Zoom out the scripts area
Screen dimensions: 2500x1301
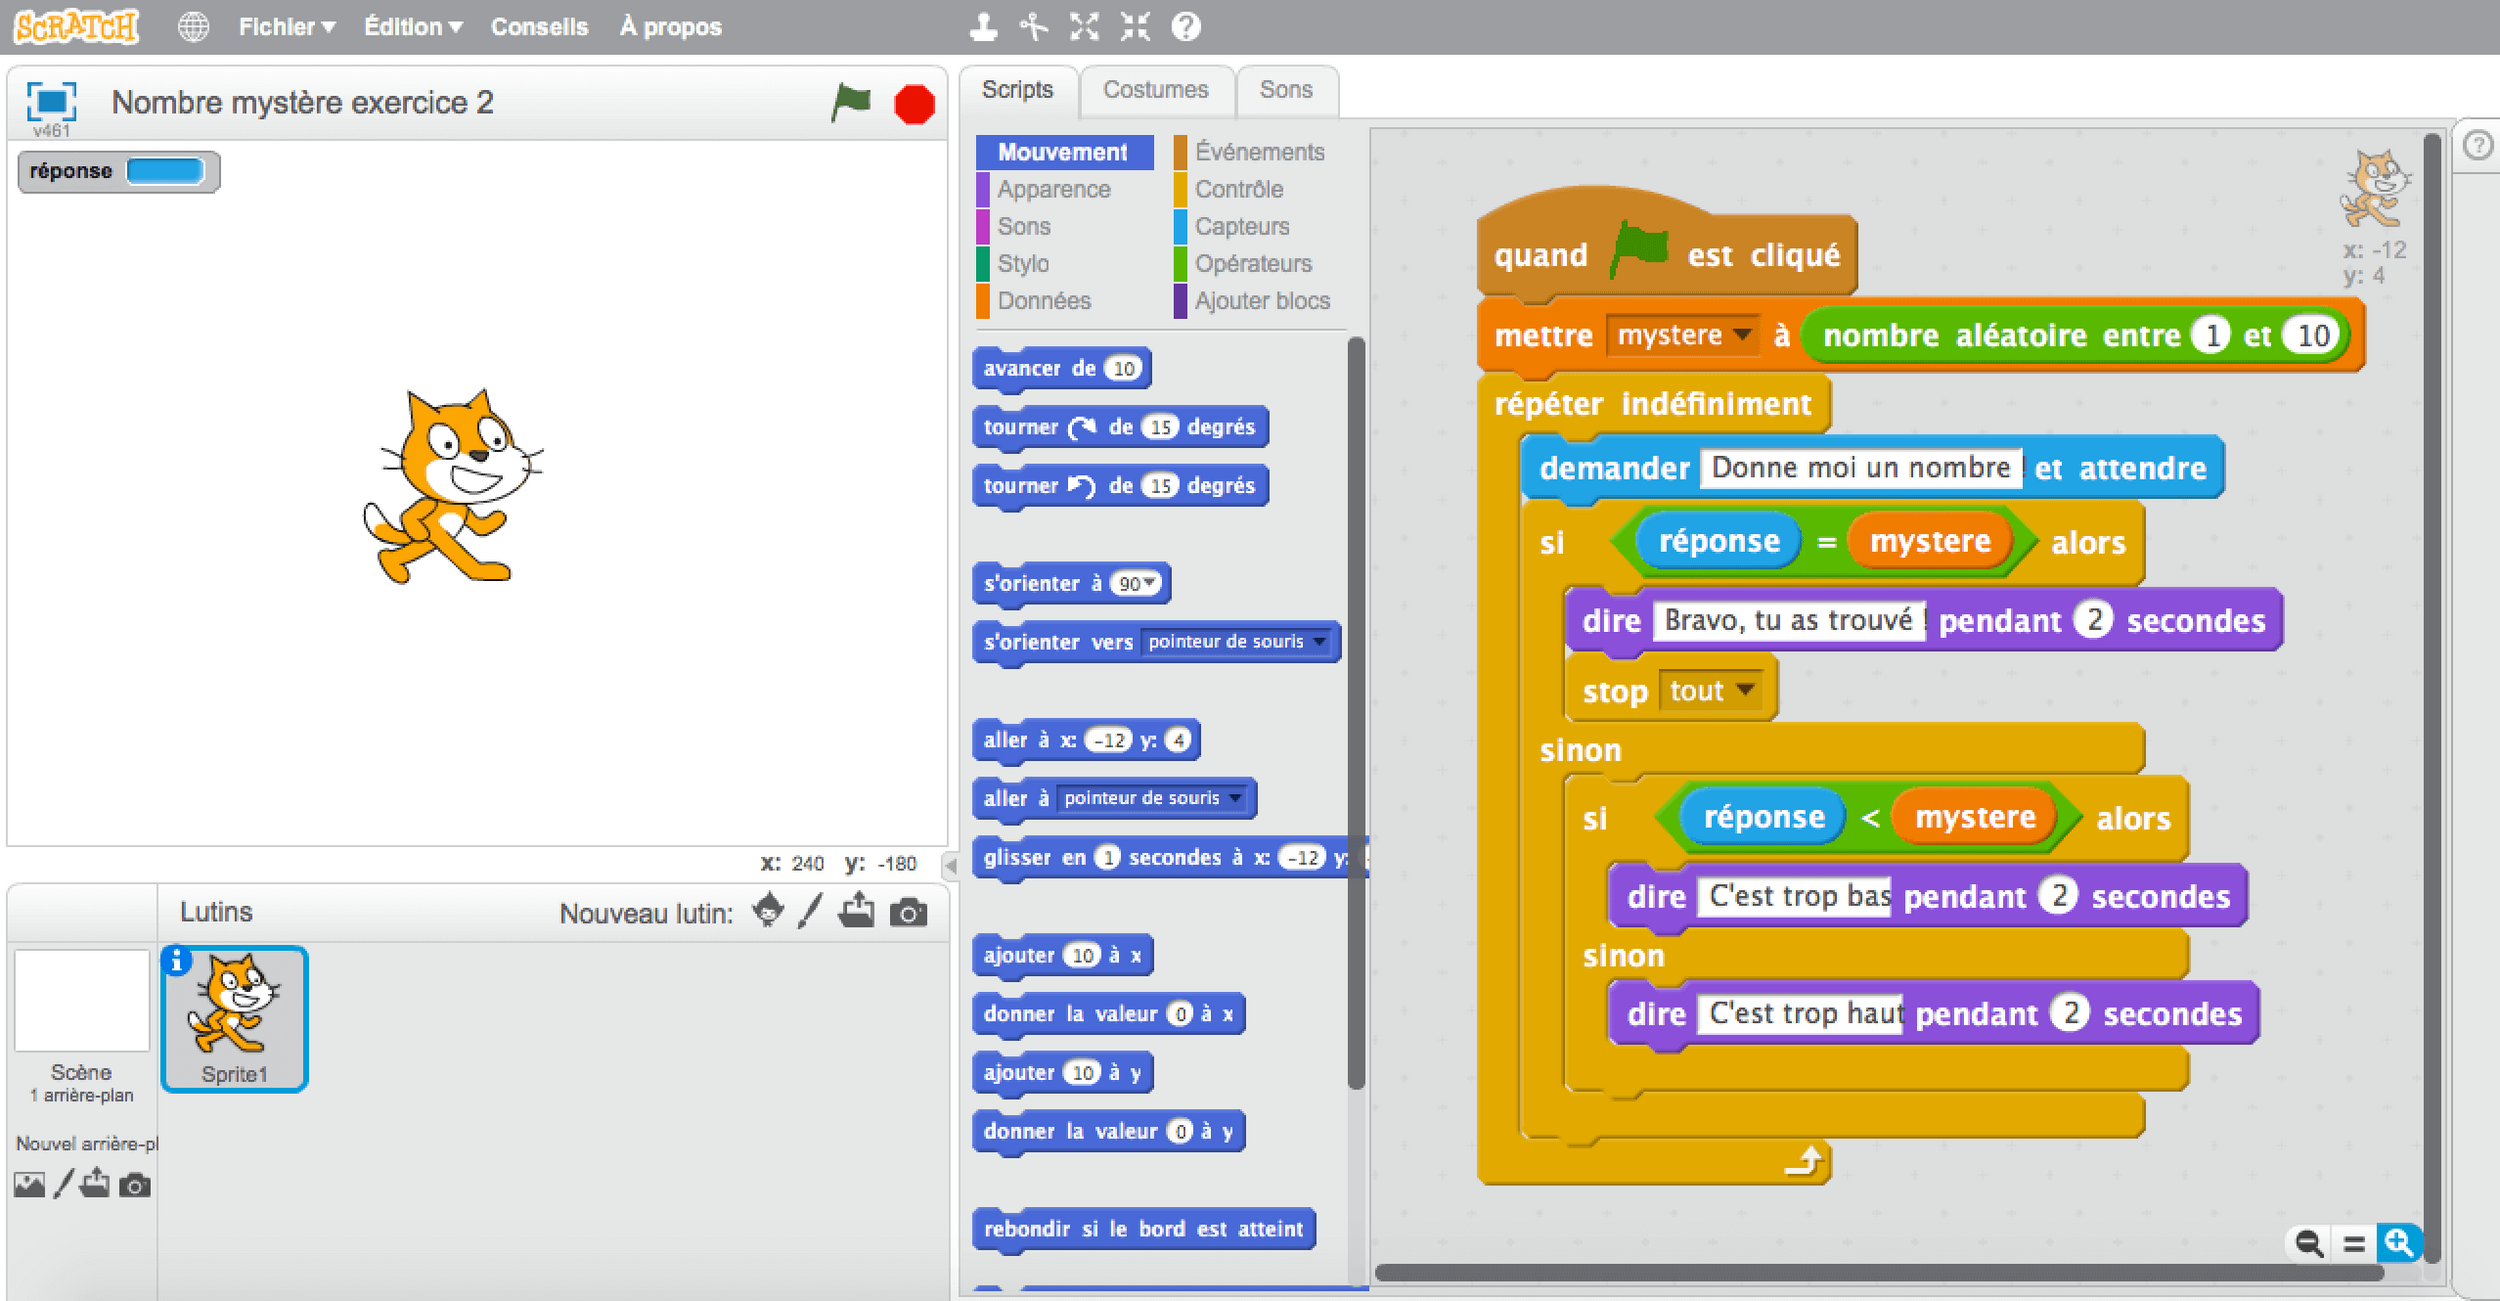2309,1243
